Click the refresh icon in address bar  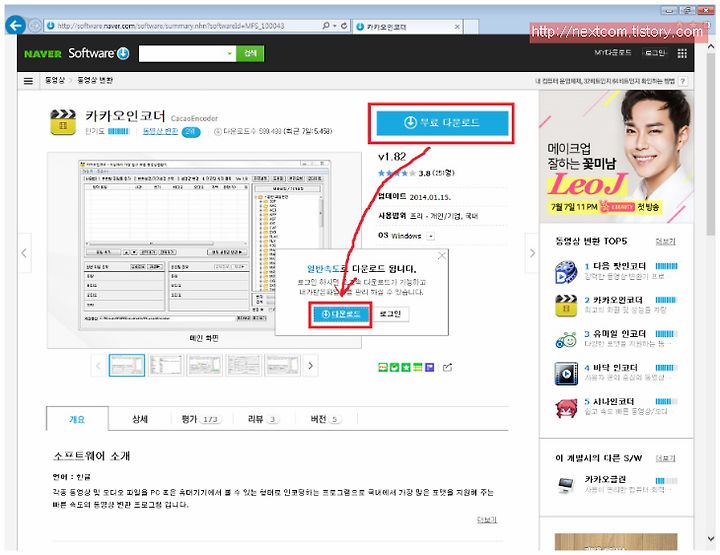(343, 26)
